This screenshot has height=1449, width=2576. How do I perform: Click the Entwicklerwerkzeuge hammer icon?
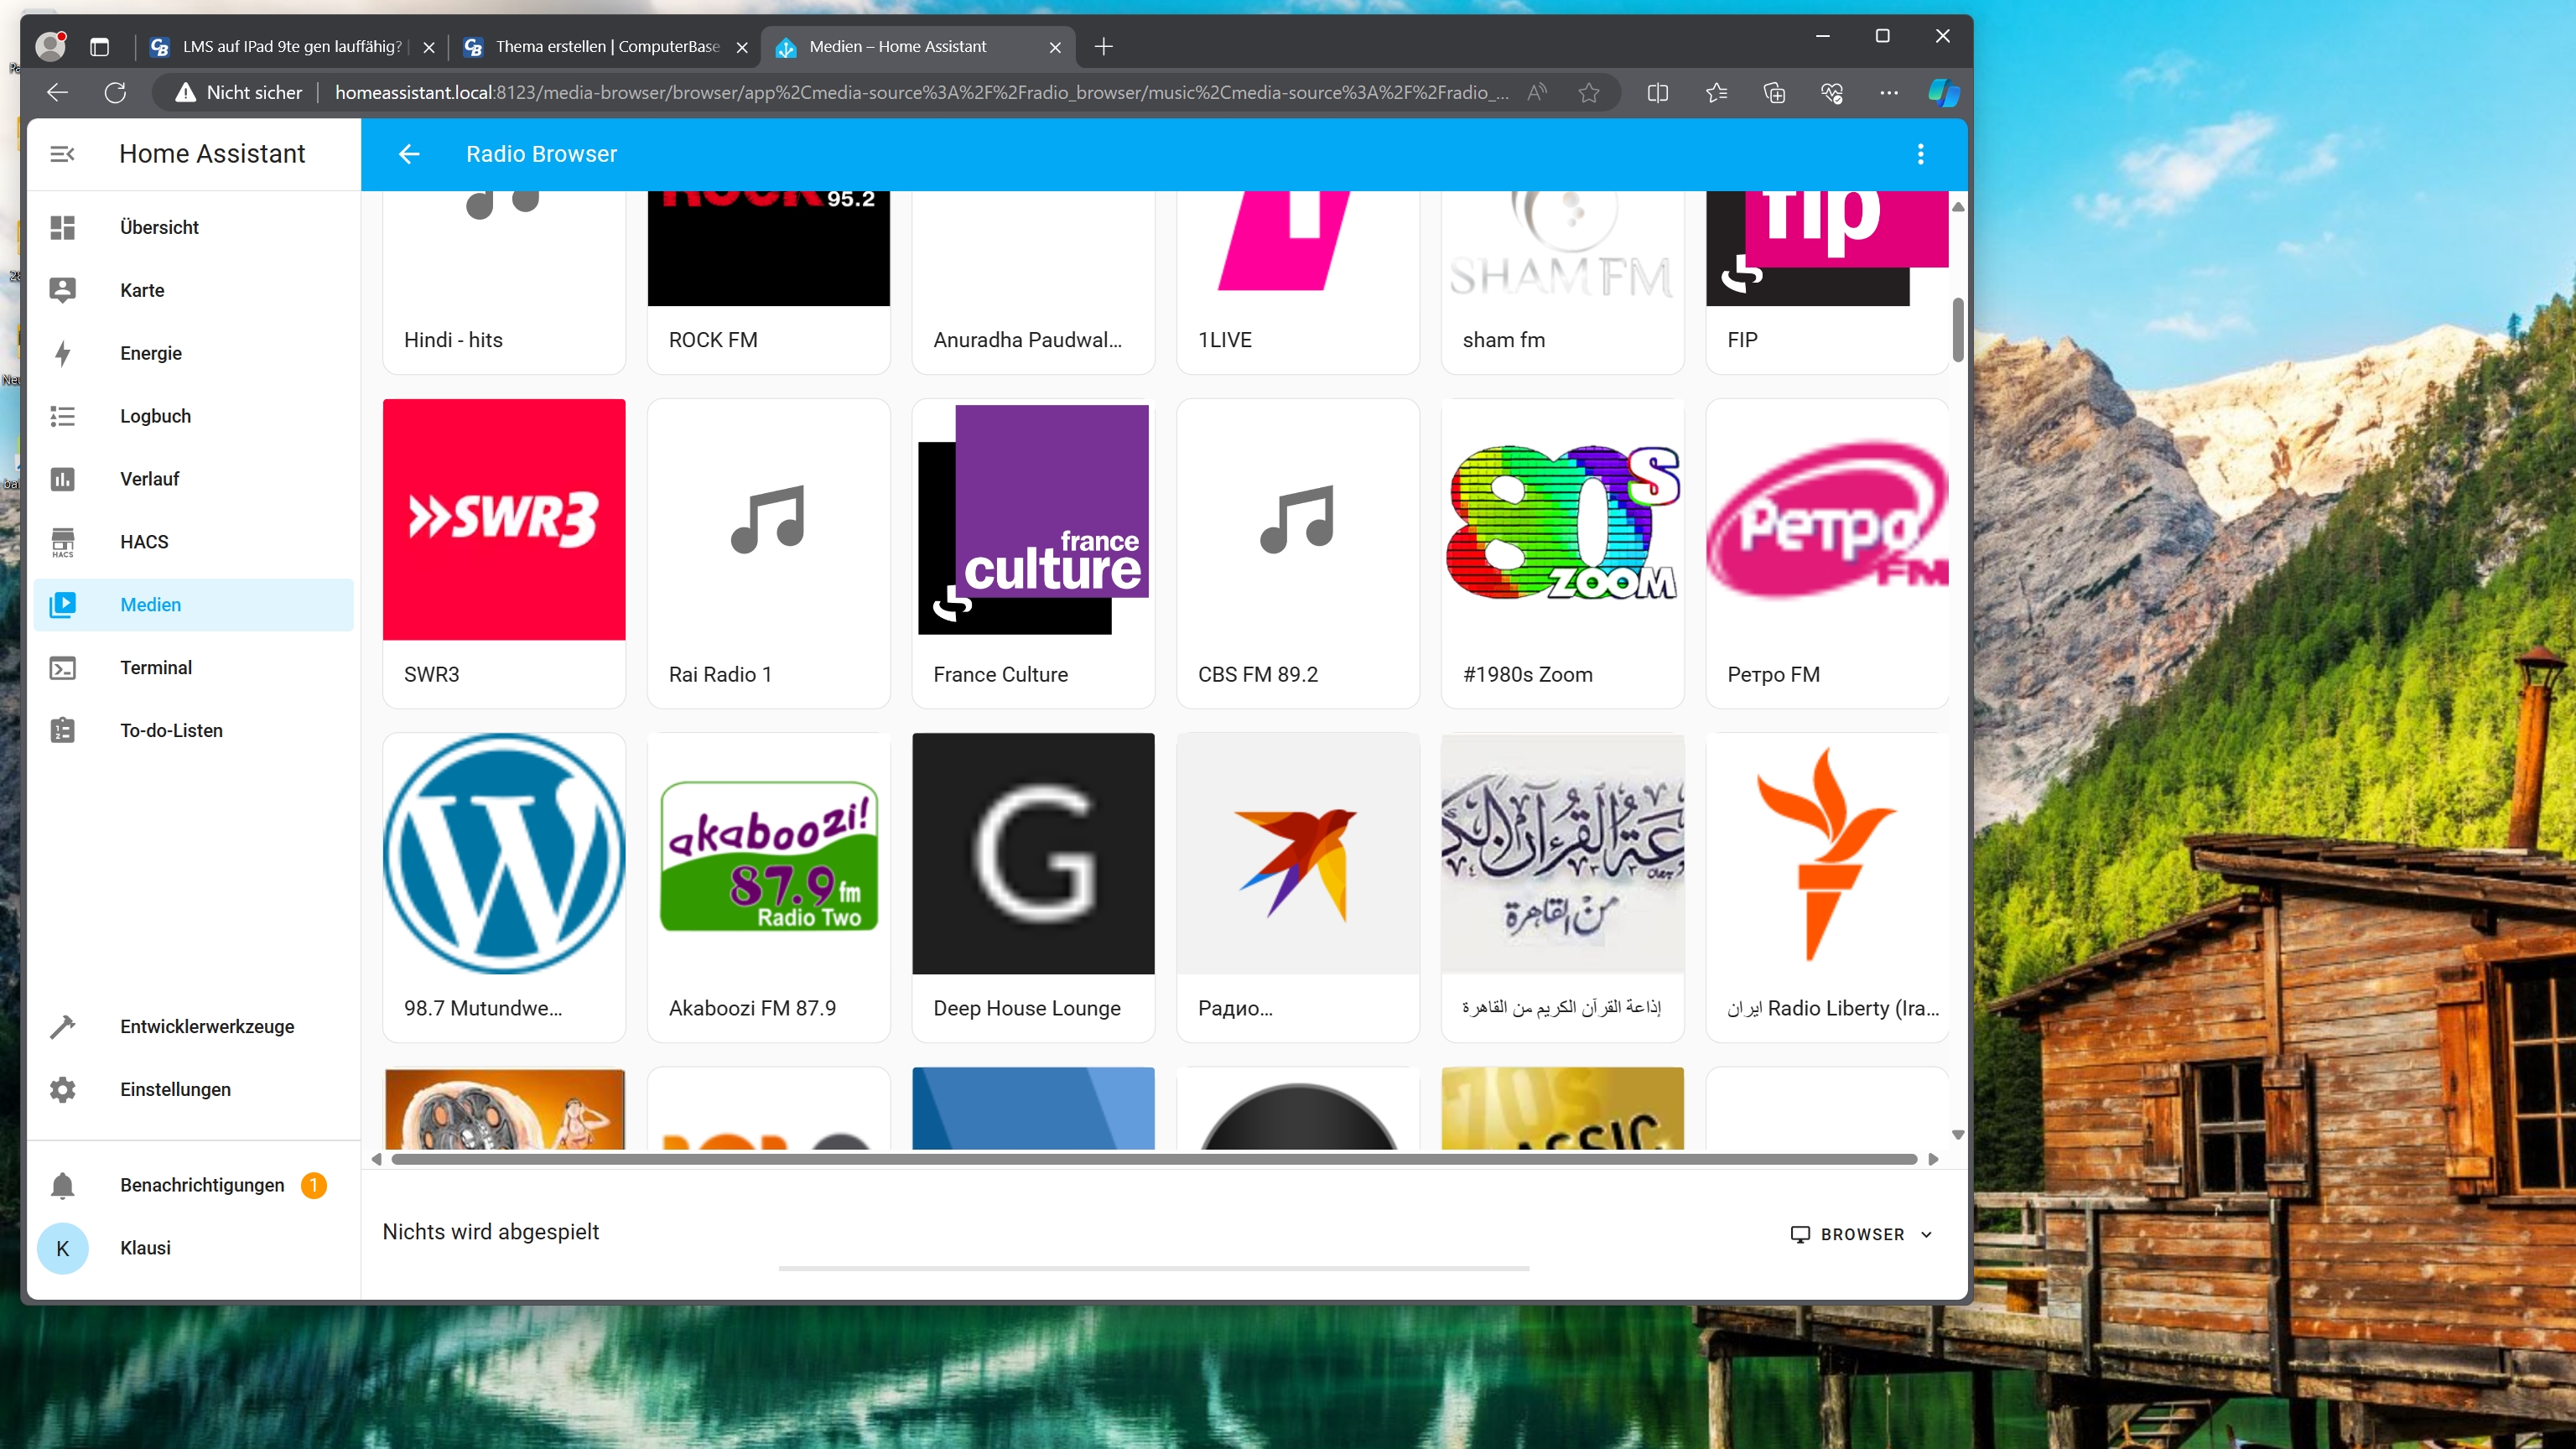coord(63,1026)
